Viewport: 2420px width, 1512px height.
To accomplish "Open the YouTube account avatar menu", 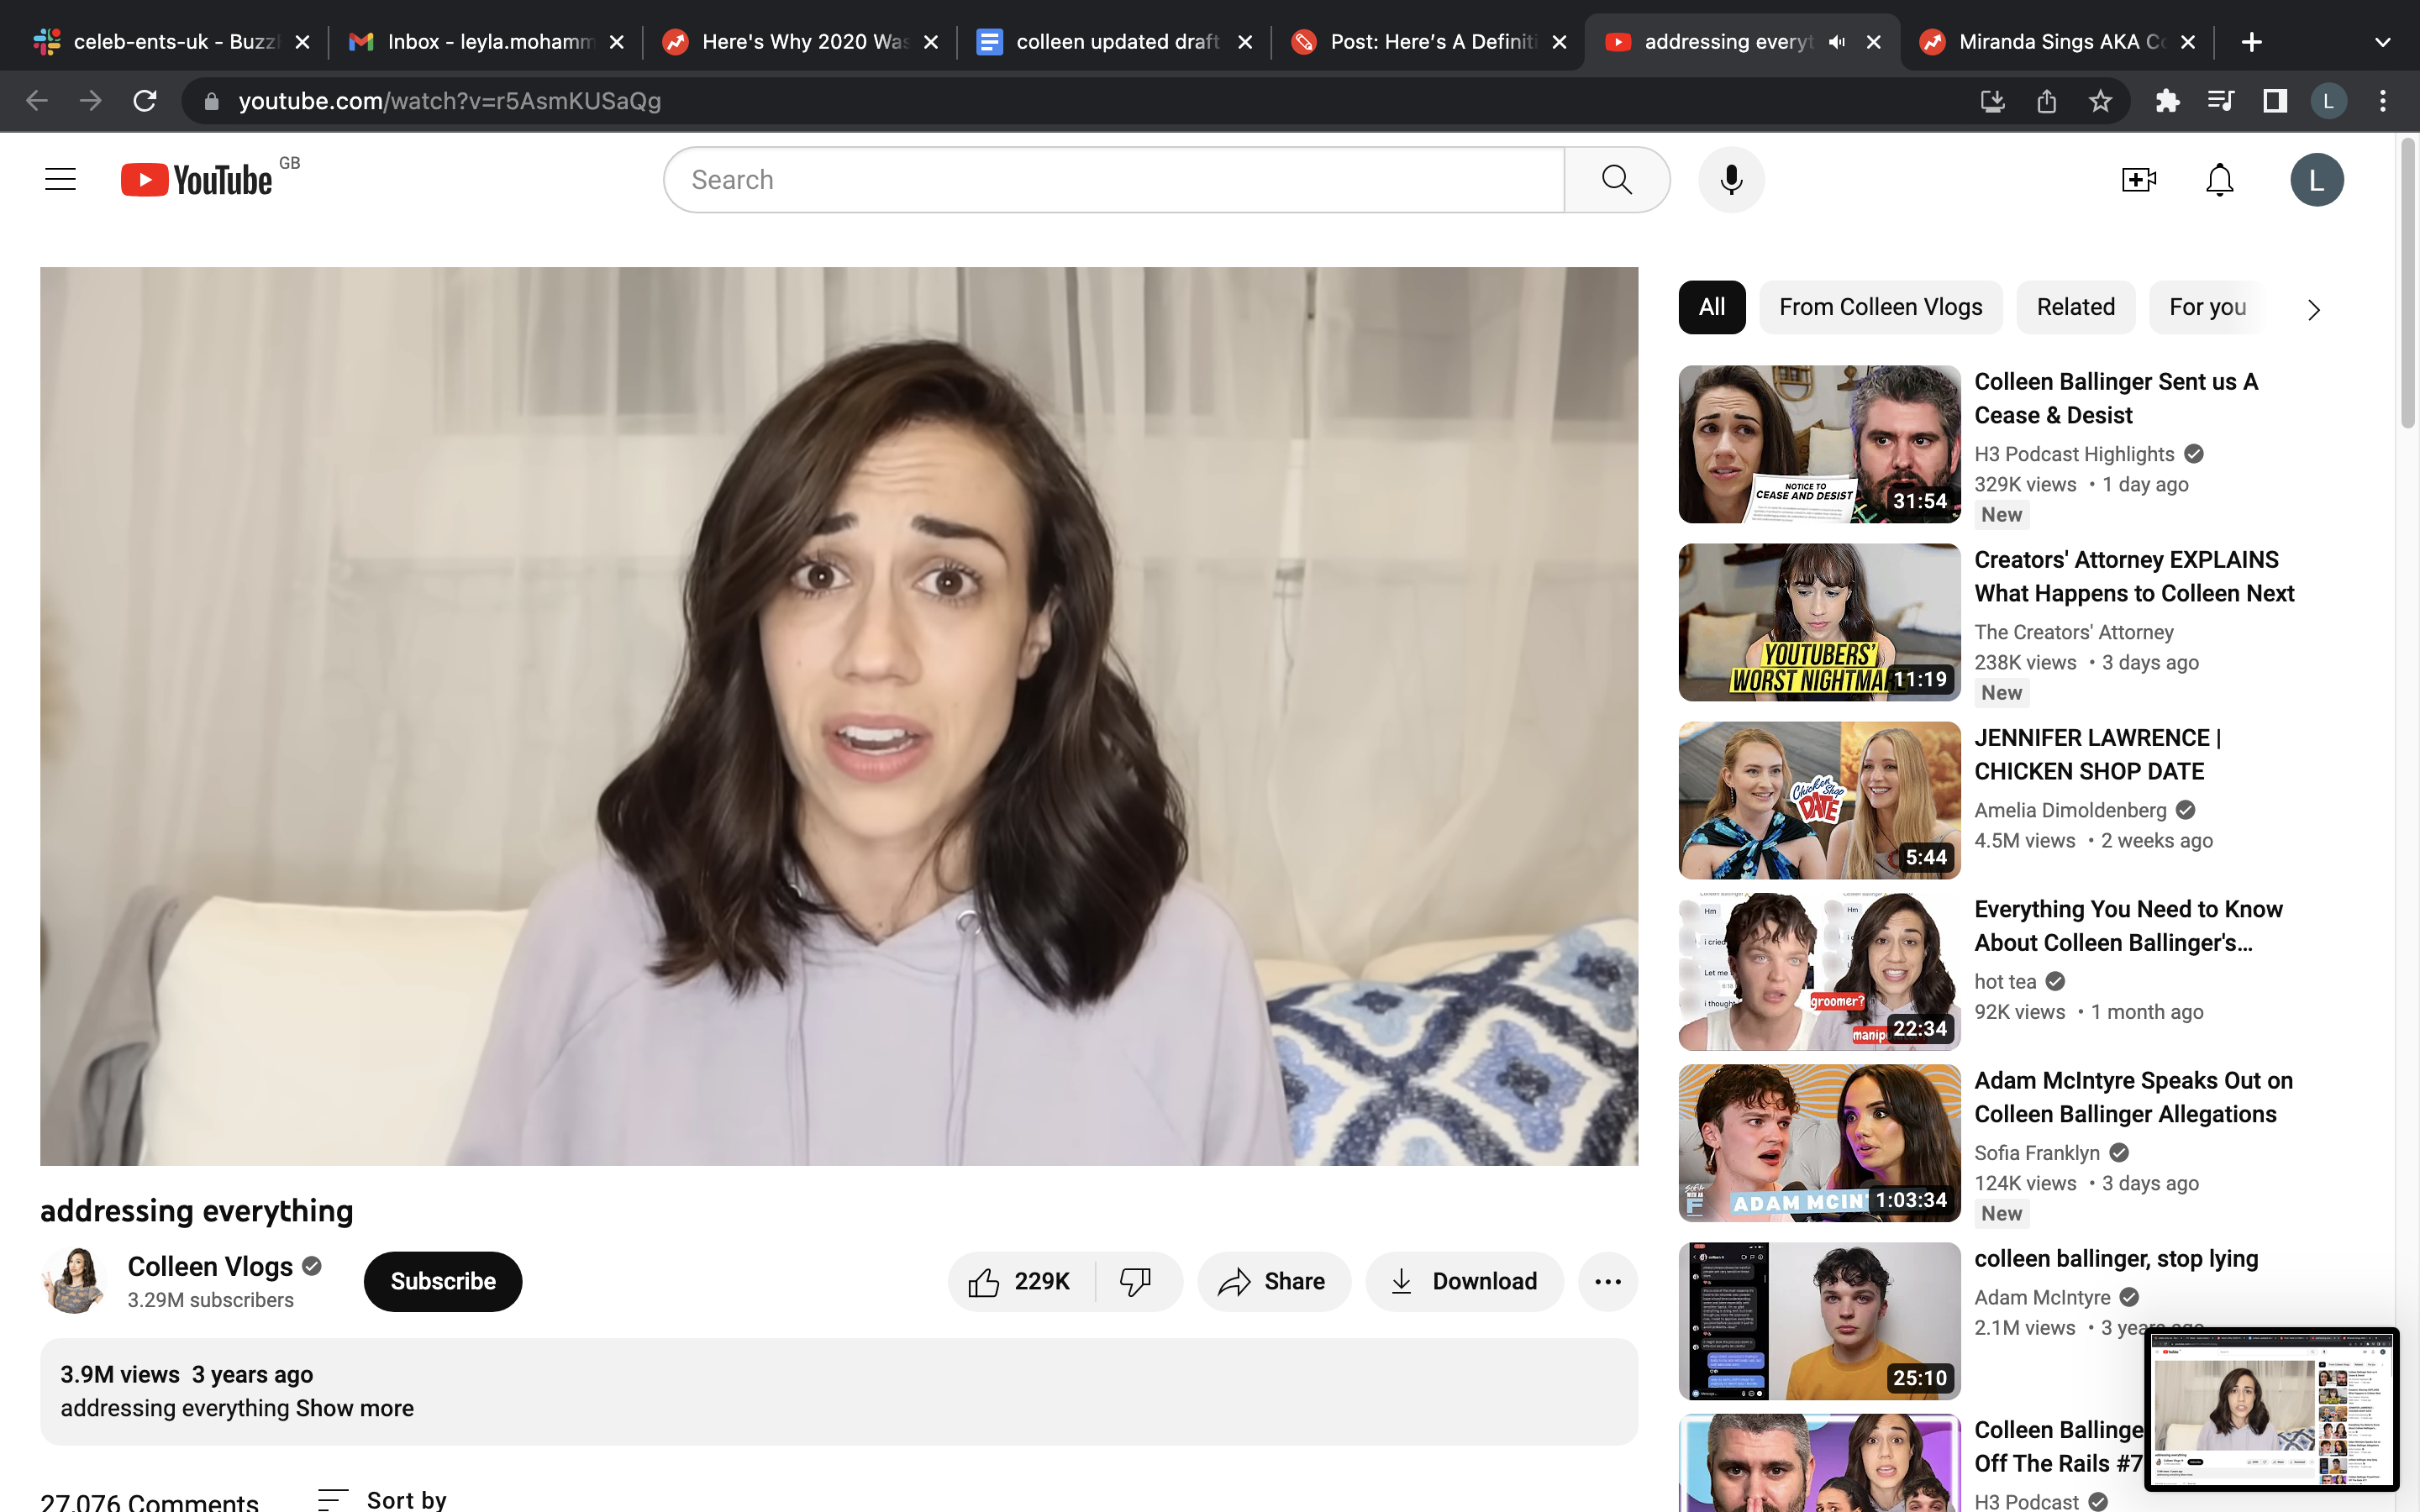I will point(2317,180).
